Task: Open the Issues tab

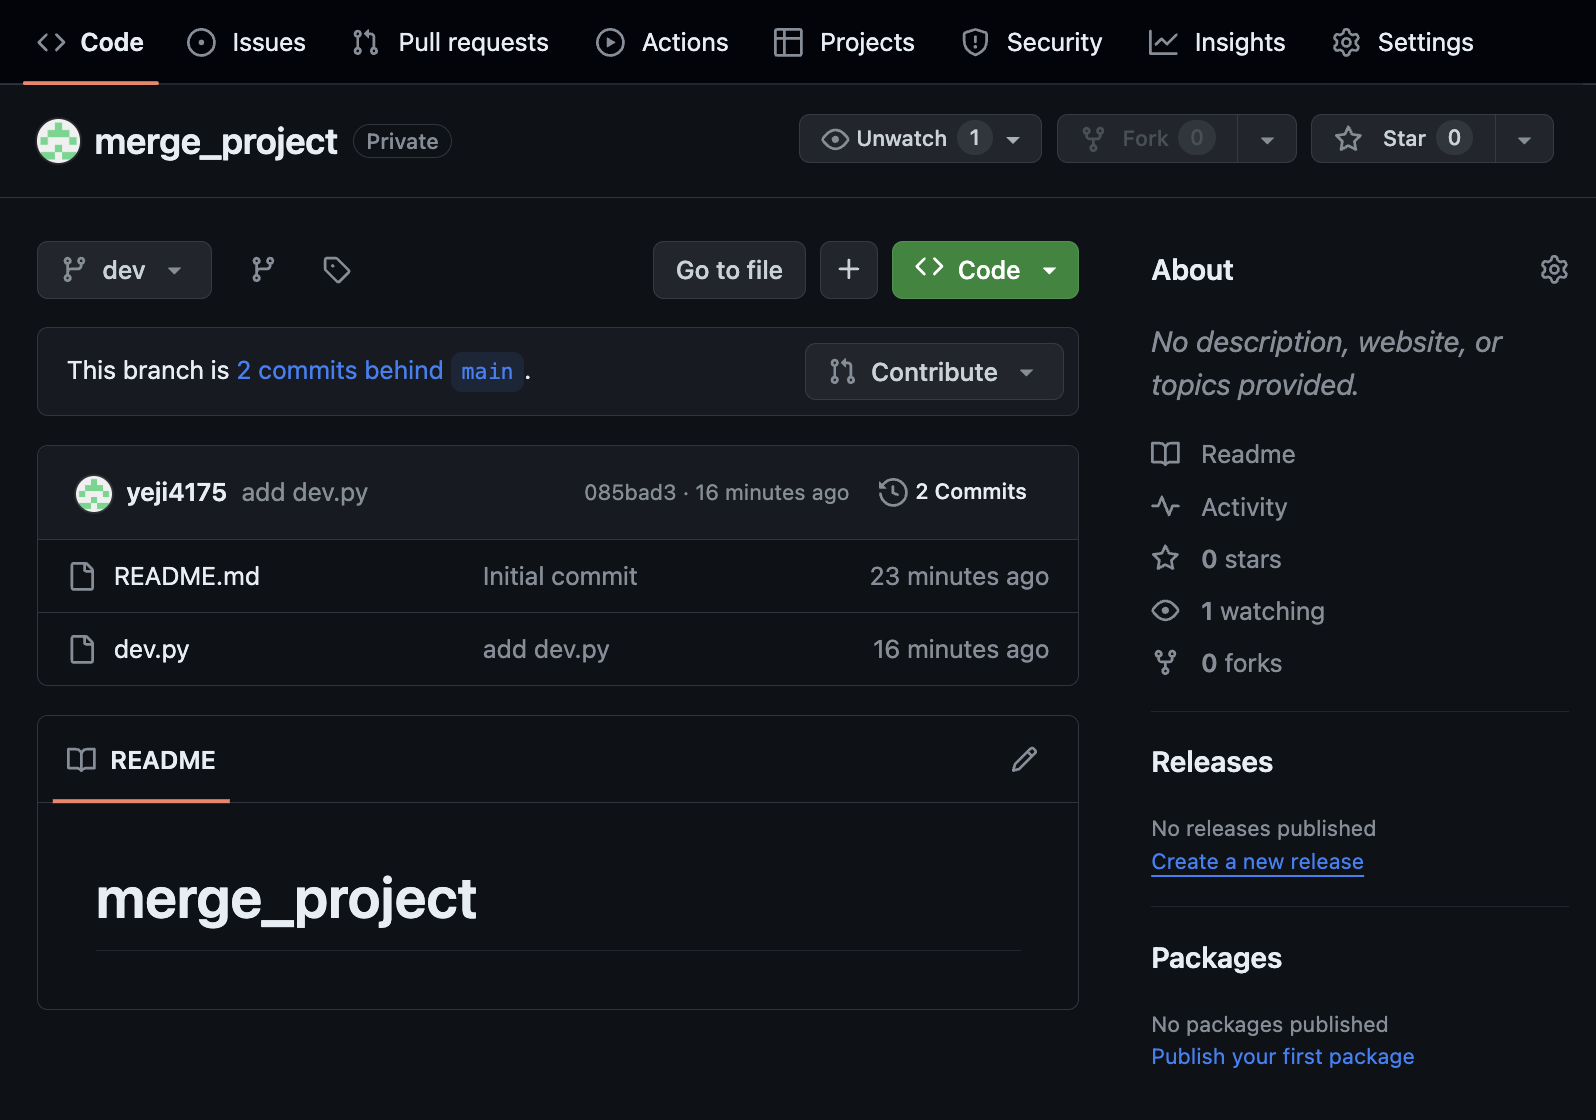Action: (x=246, y=42)
